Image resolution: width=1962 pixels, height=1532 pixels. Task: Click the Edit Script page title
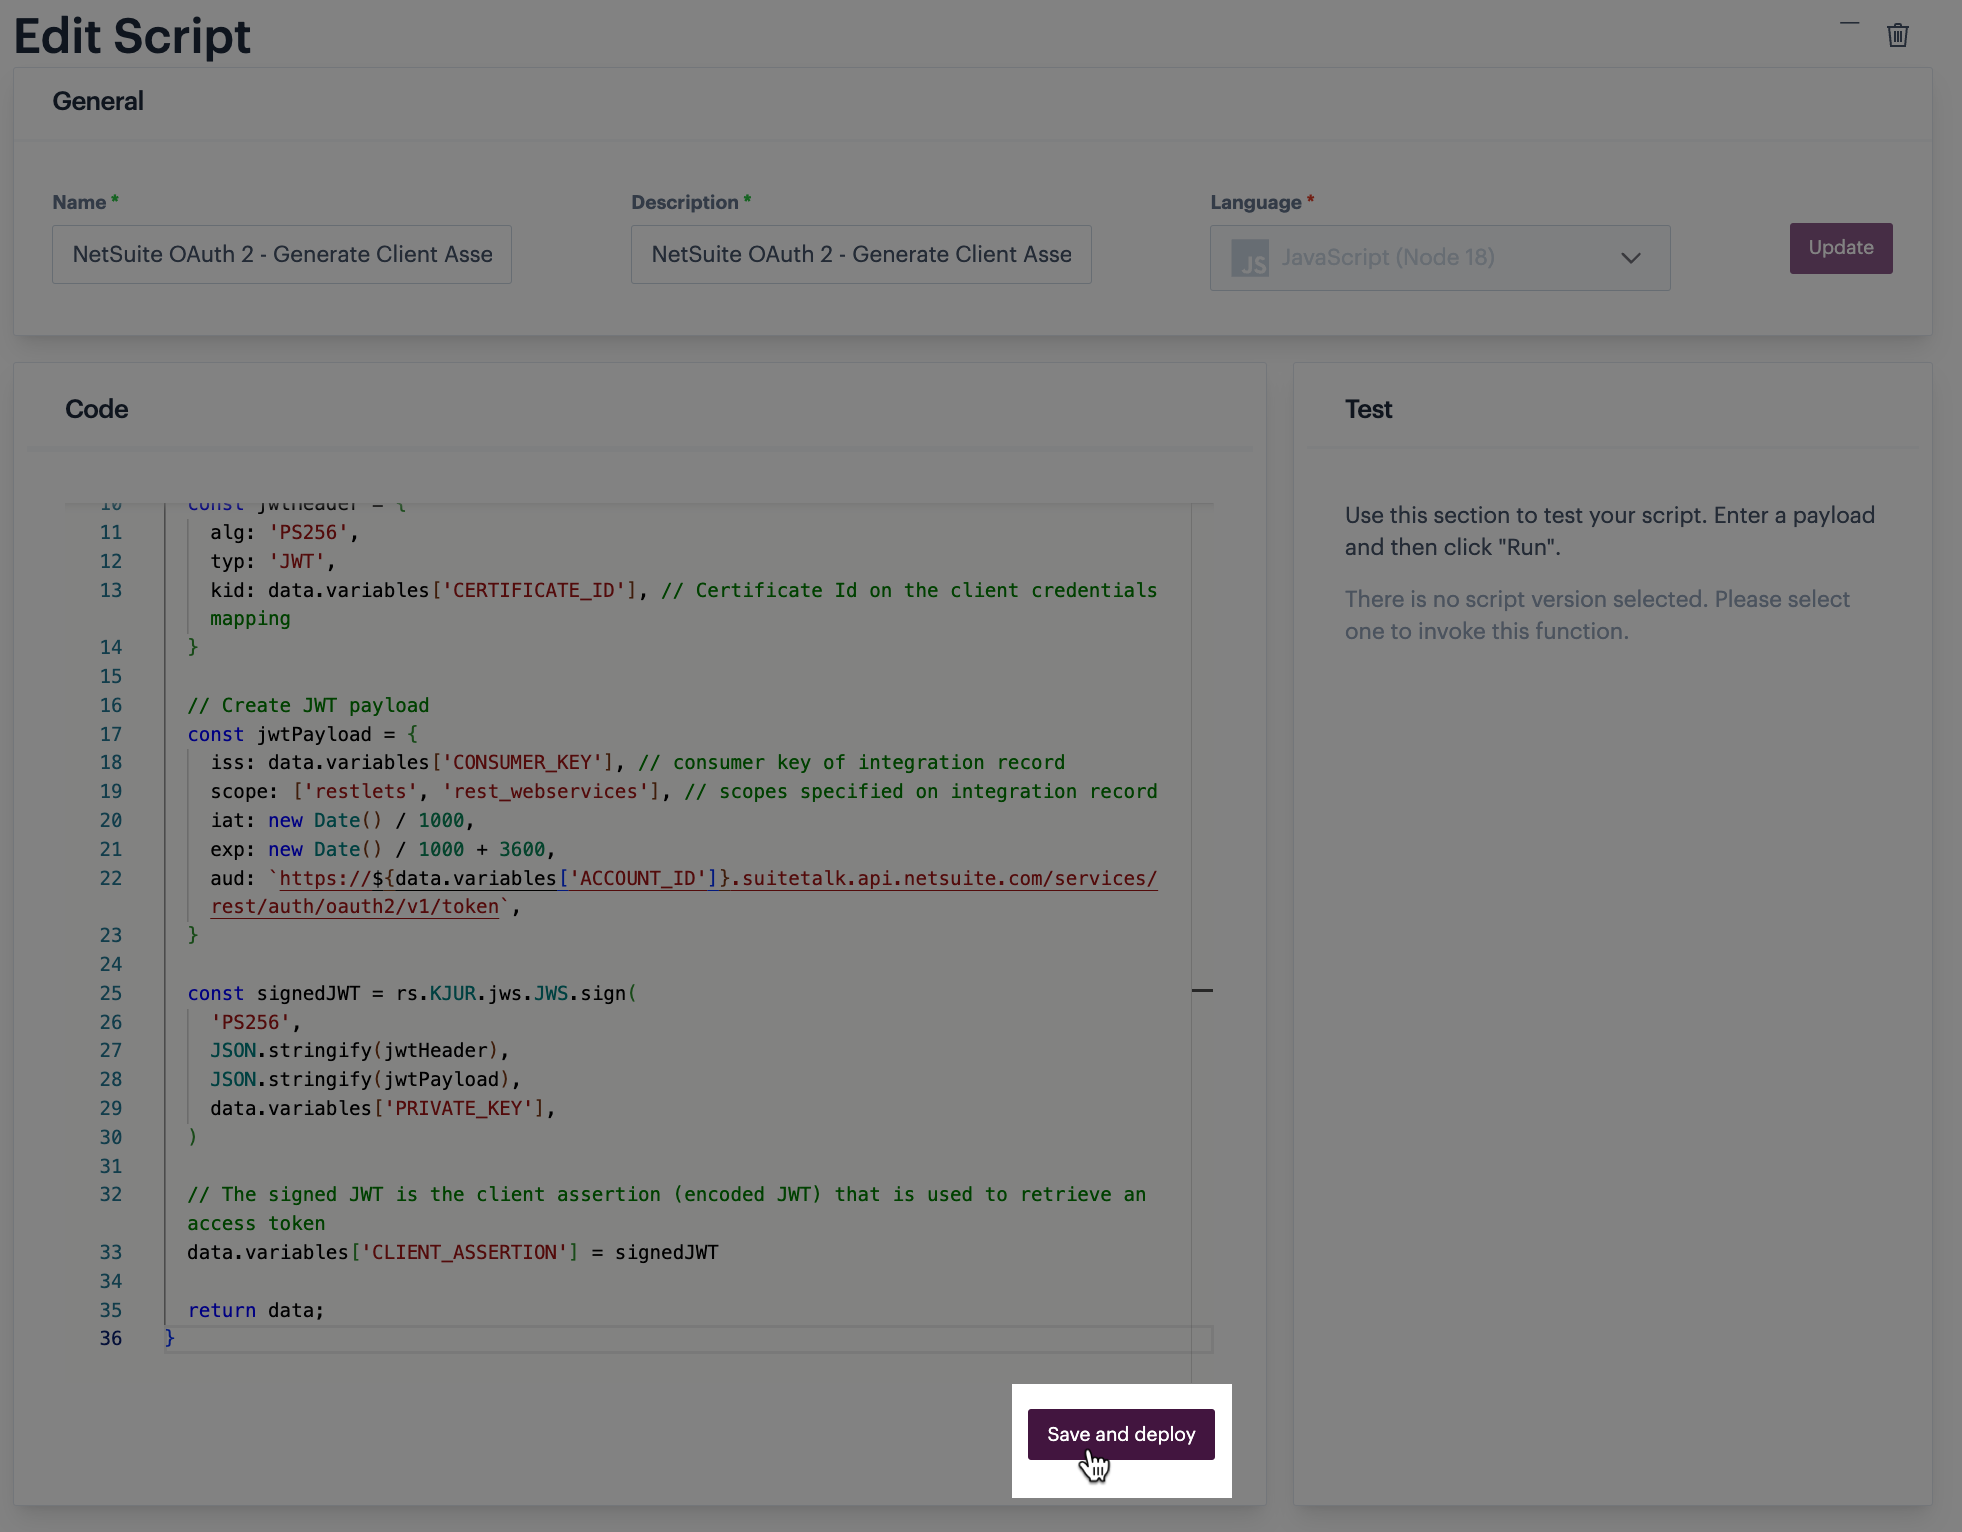[132, 36]
